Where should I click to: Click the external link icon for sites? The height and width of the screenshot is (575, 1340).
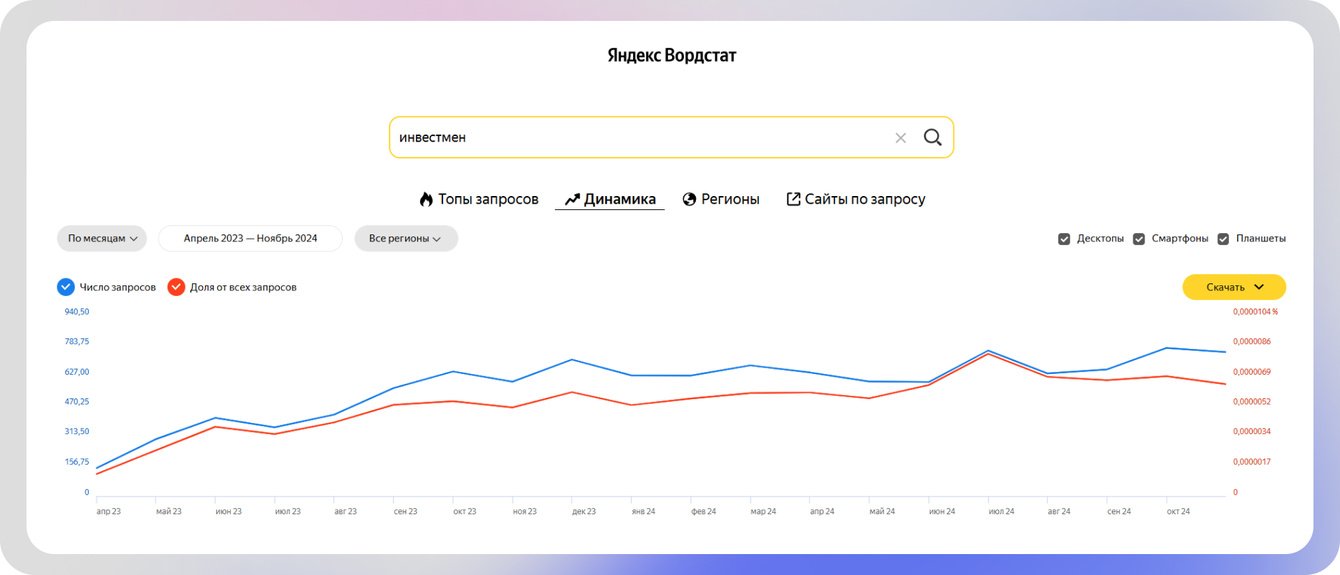(794, 199)
